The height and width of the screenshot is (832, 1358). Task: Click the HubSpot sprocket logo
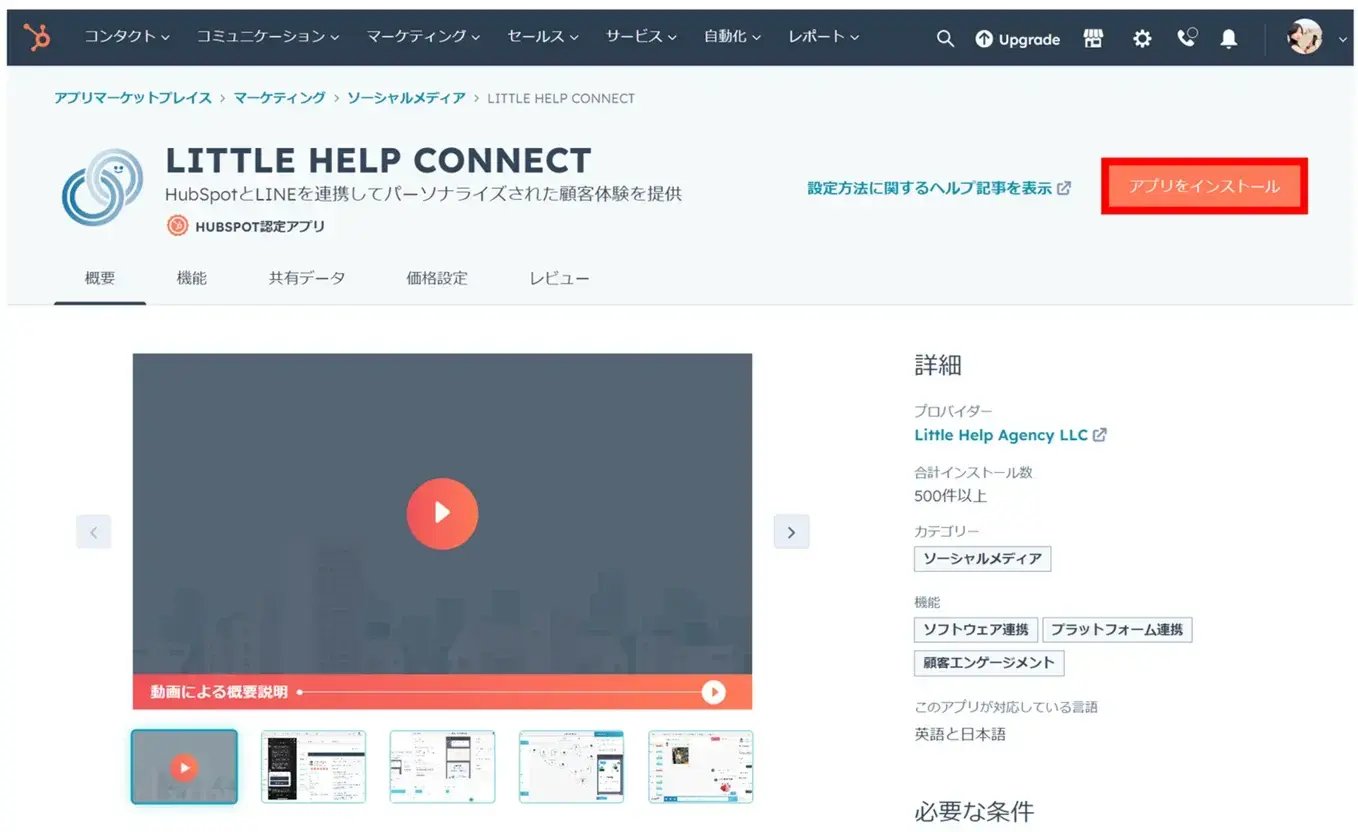37,38
